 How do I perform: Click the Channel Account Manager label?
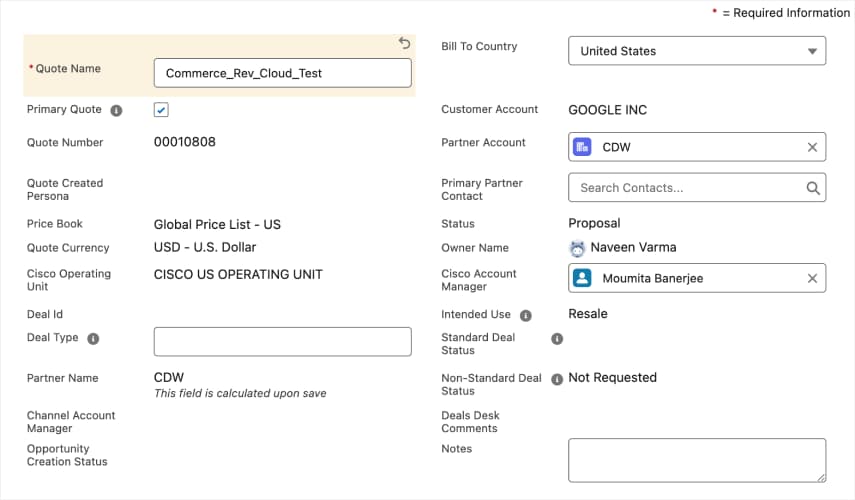tap(71, 421)
